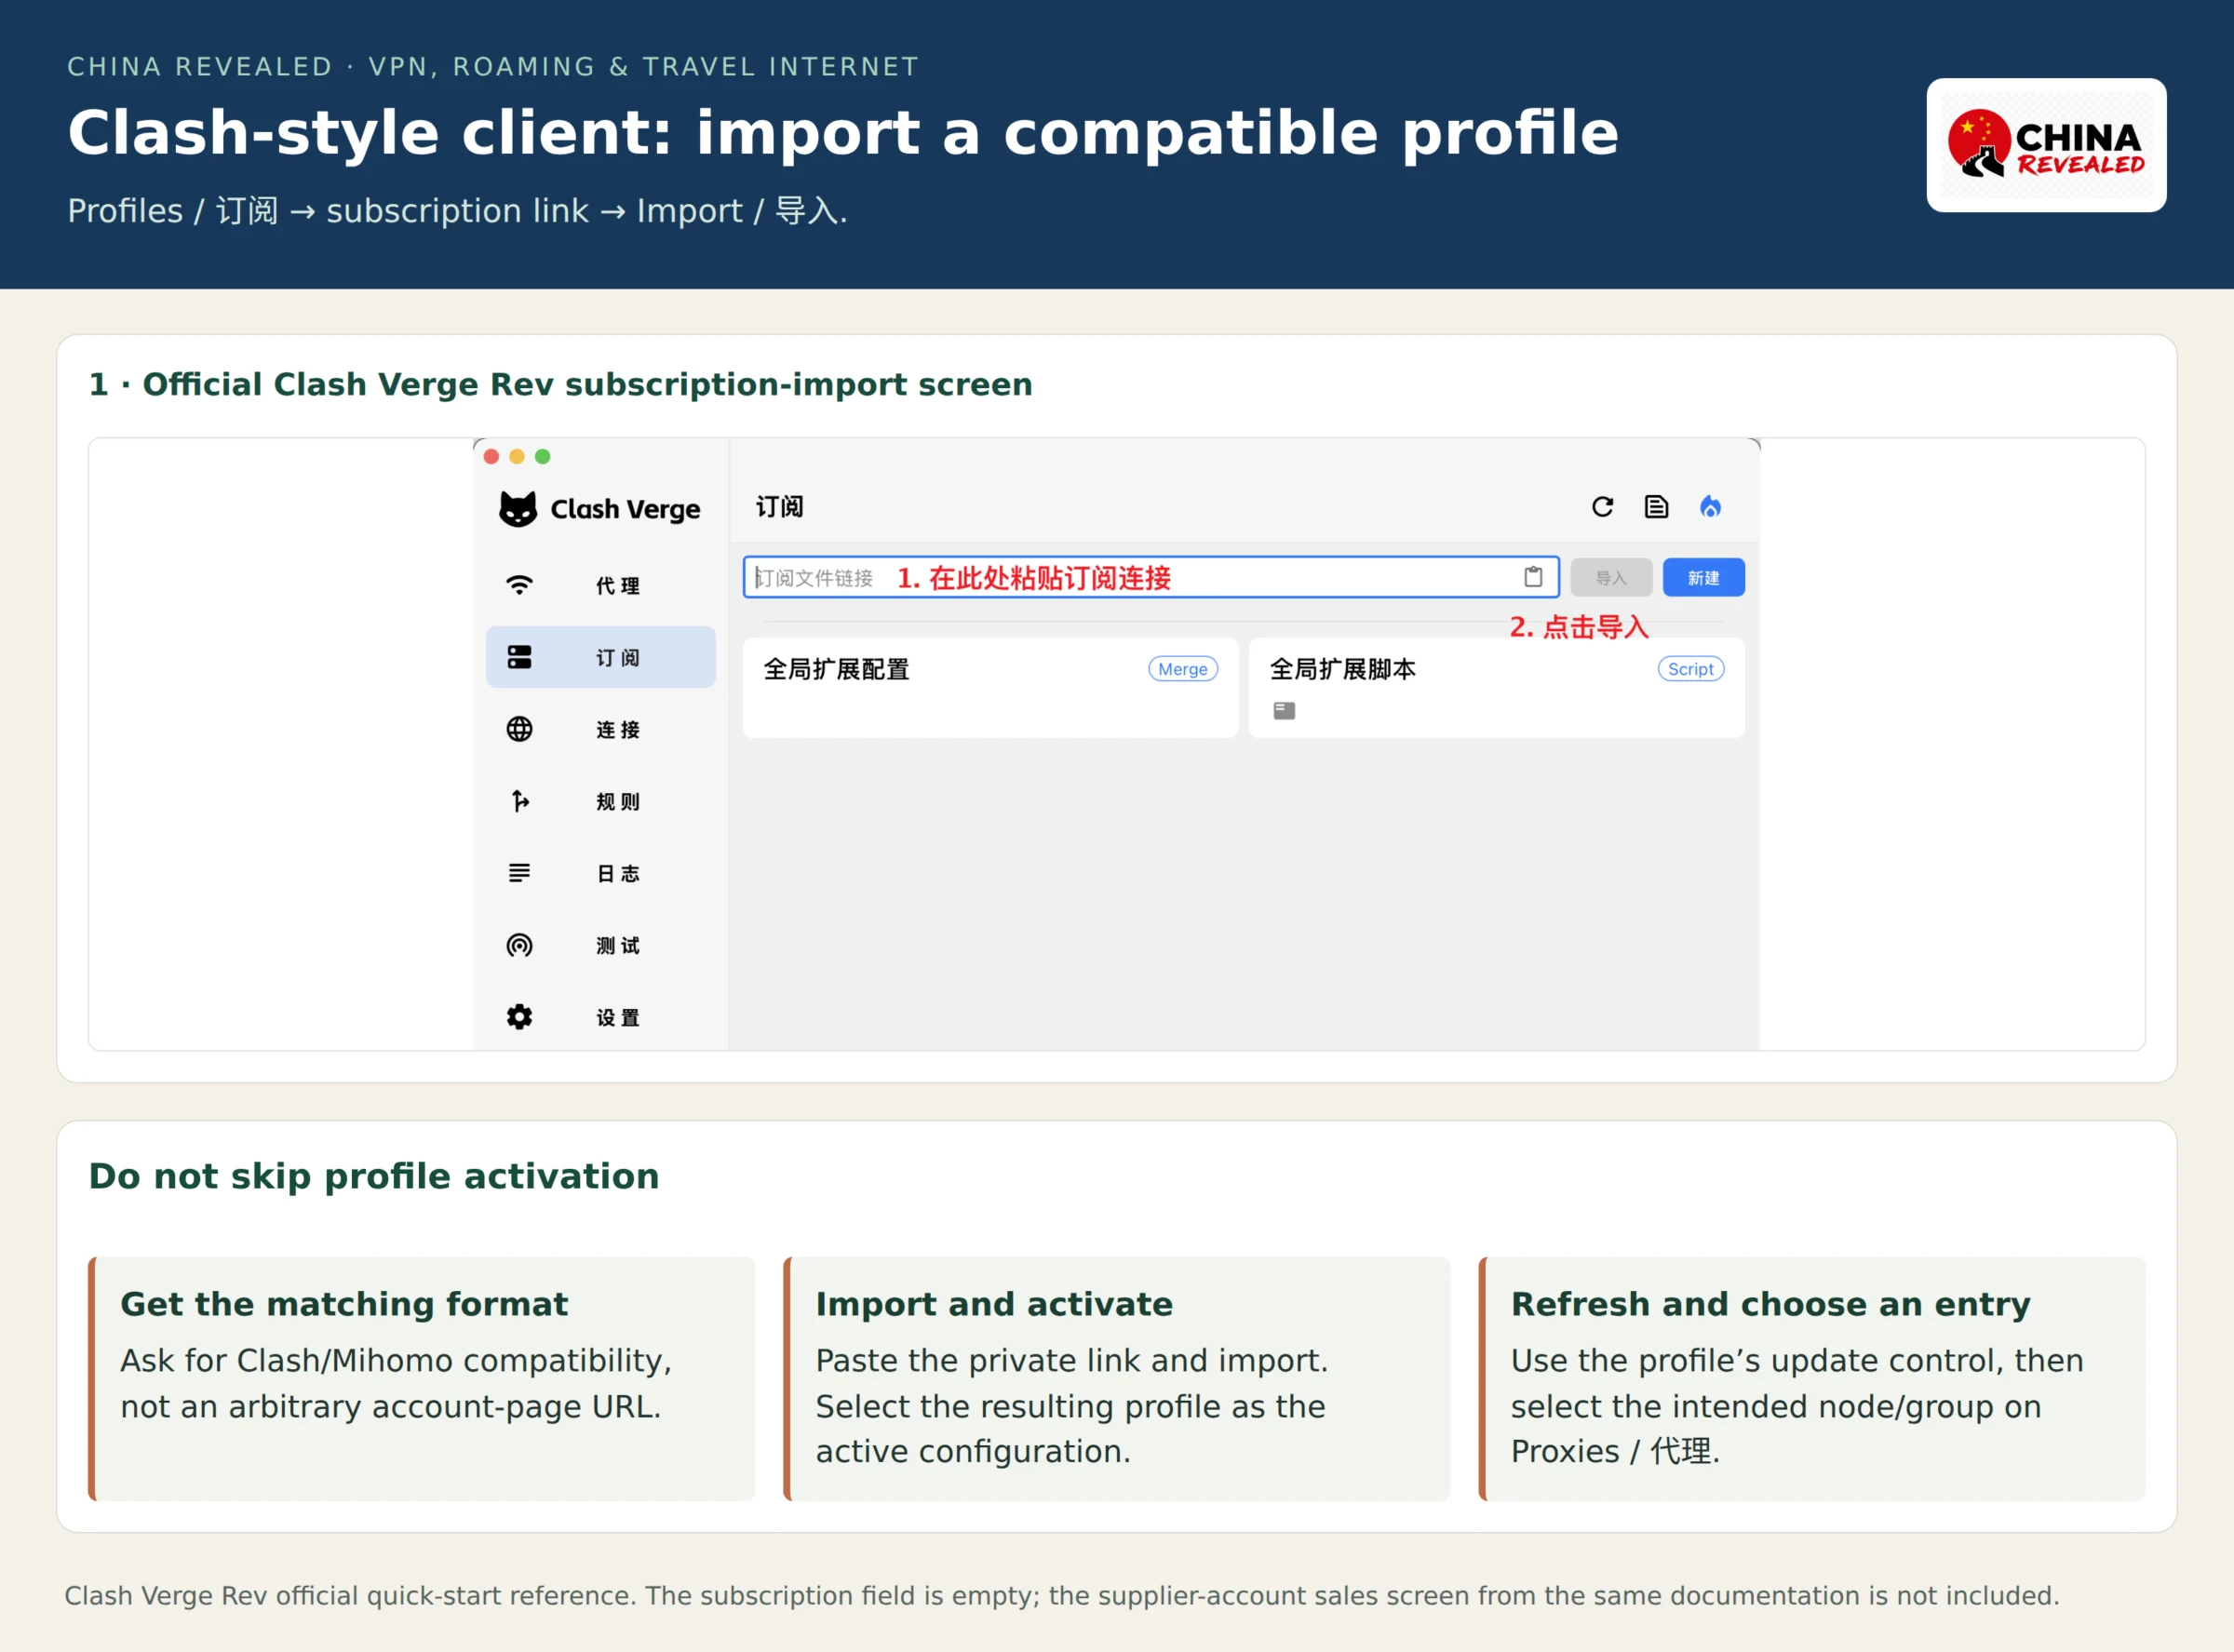
Task: Click the "Clash Verge" app name text
Action: [625, 509]
